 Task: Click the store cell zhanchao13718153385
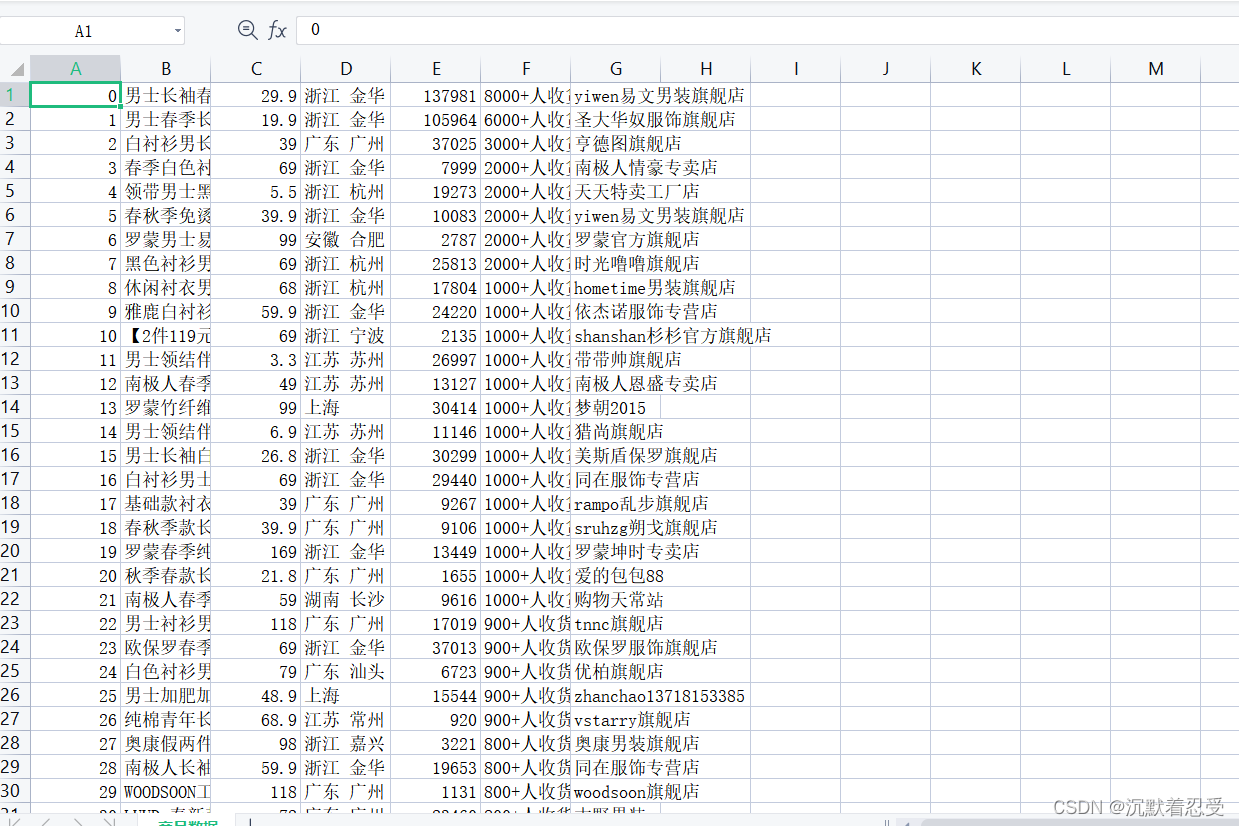pyautogui.click(x=660, y=695)
